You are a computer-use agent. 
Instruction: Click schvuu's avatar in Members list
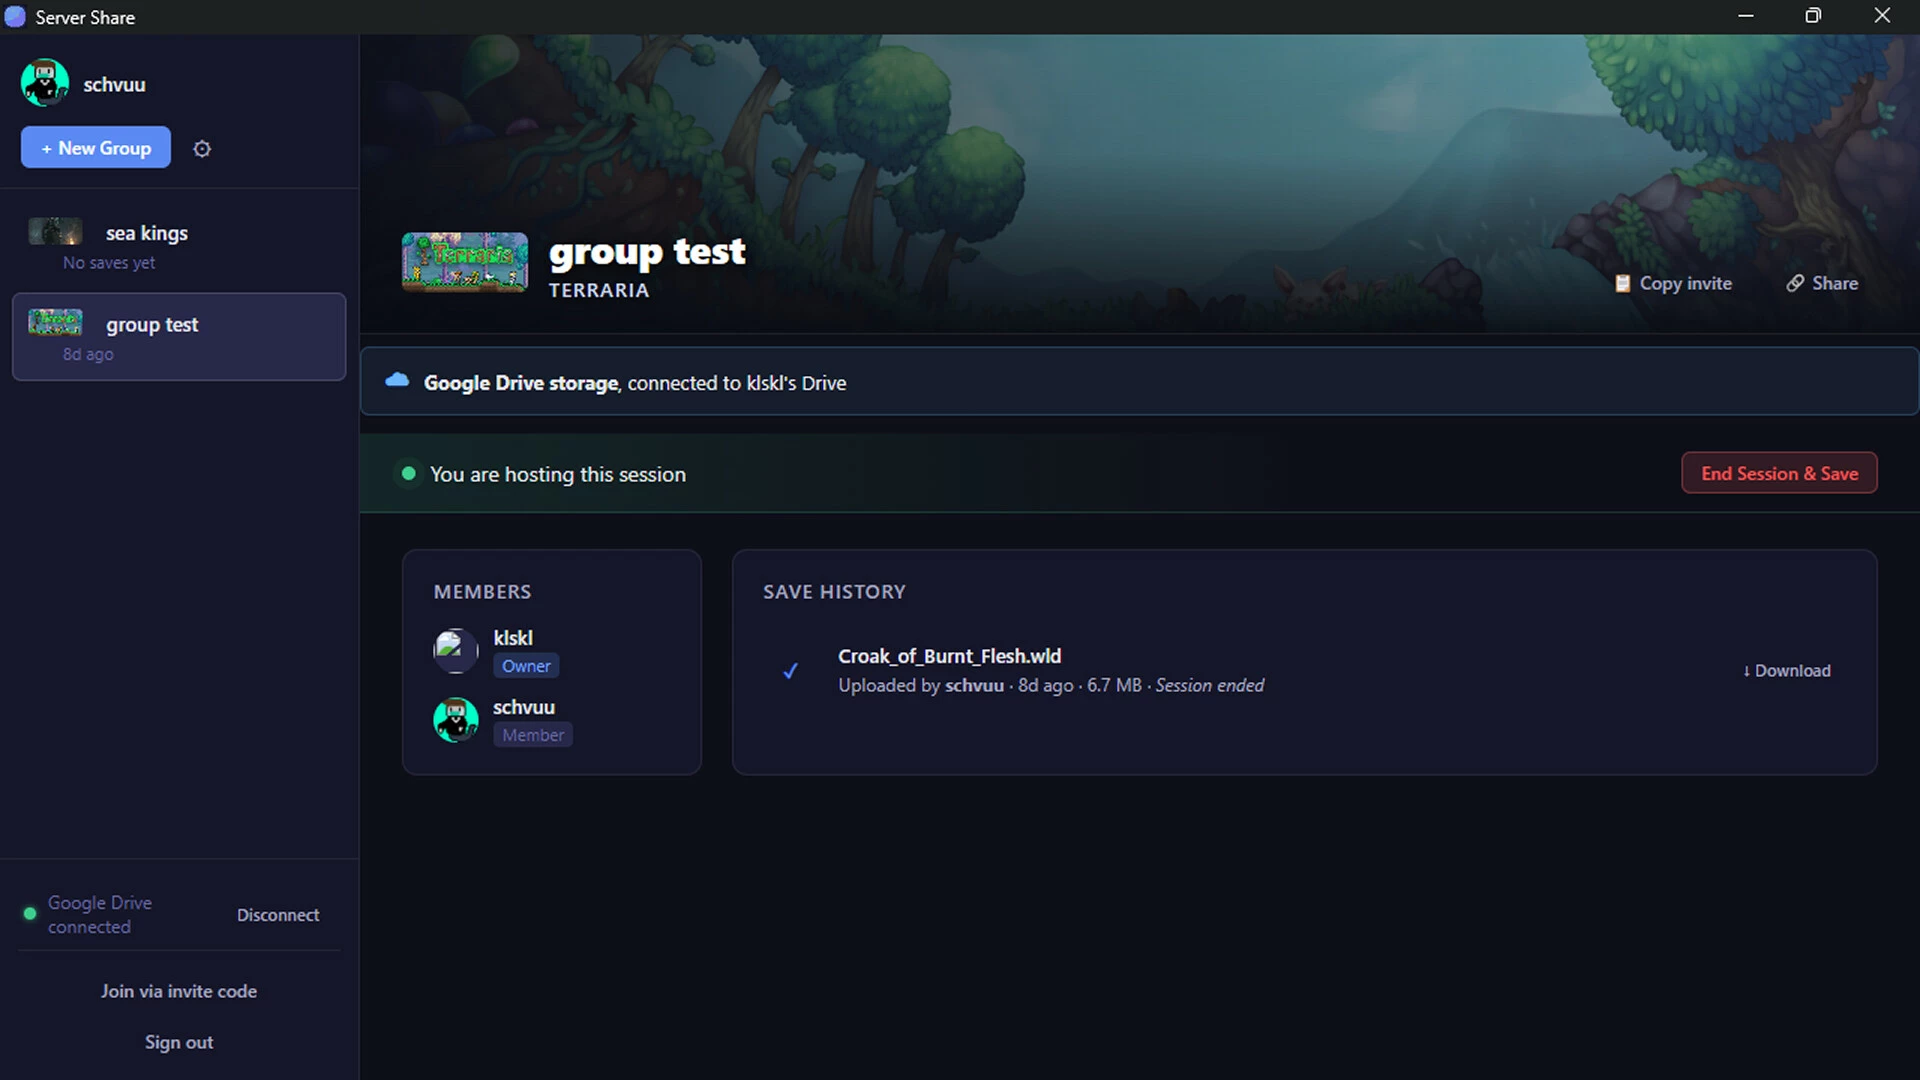pyautogui.click(x=456, y=720)
